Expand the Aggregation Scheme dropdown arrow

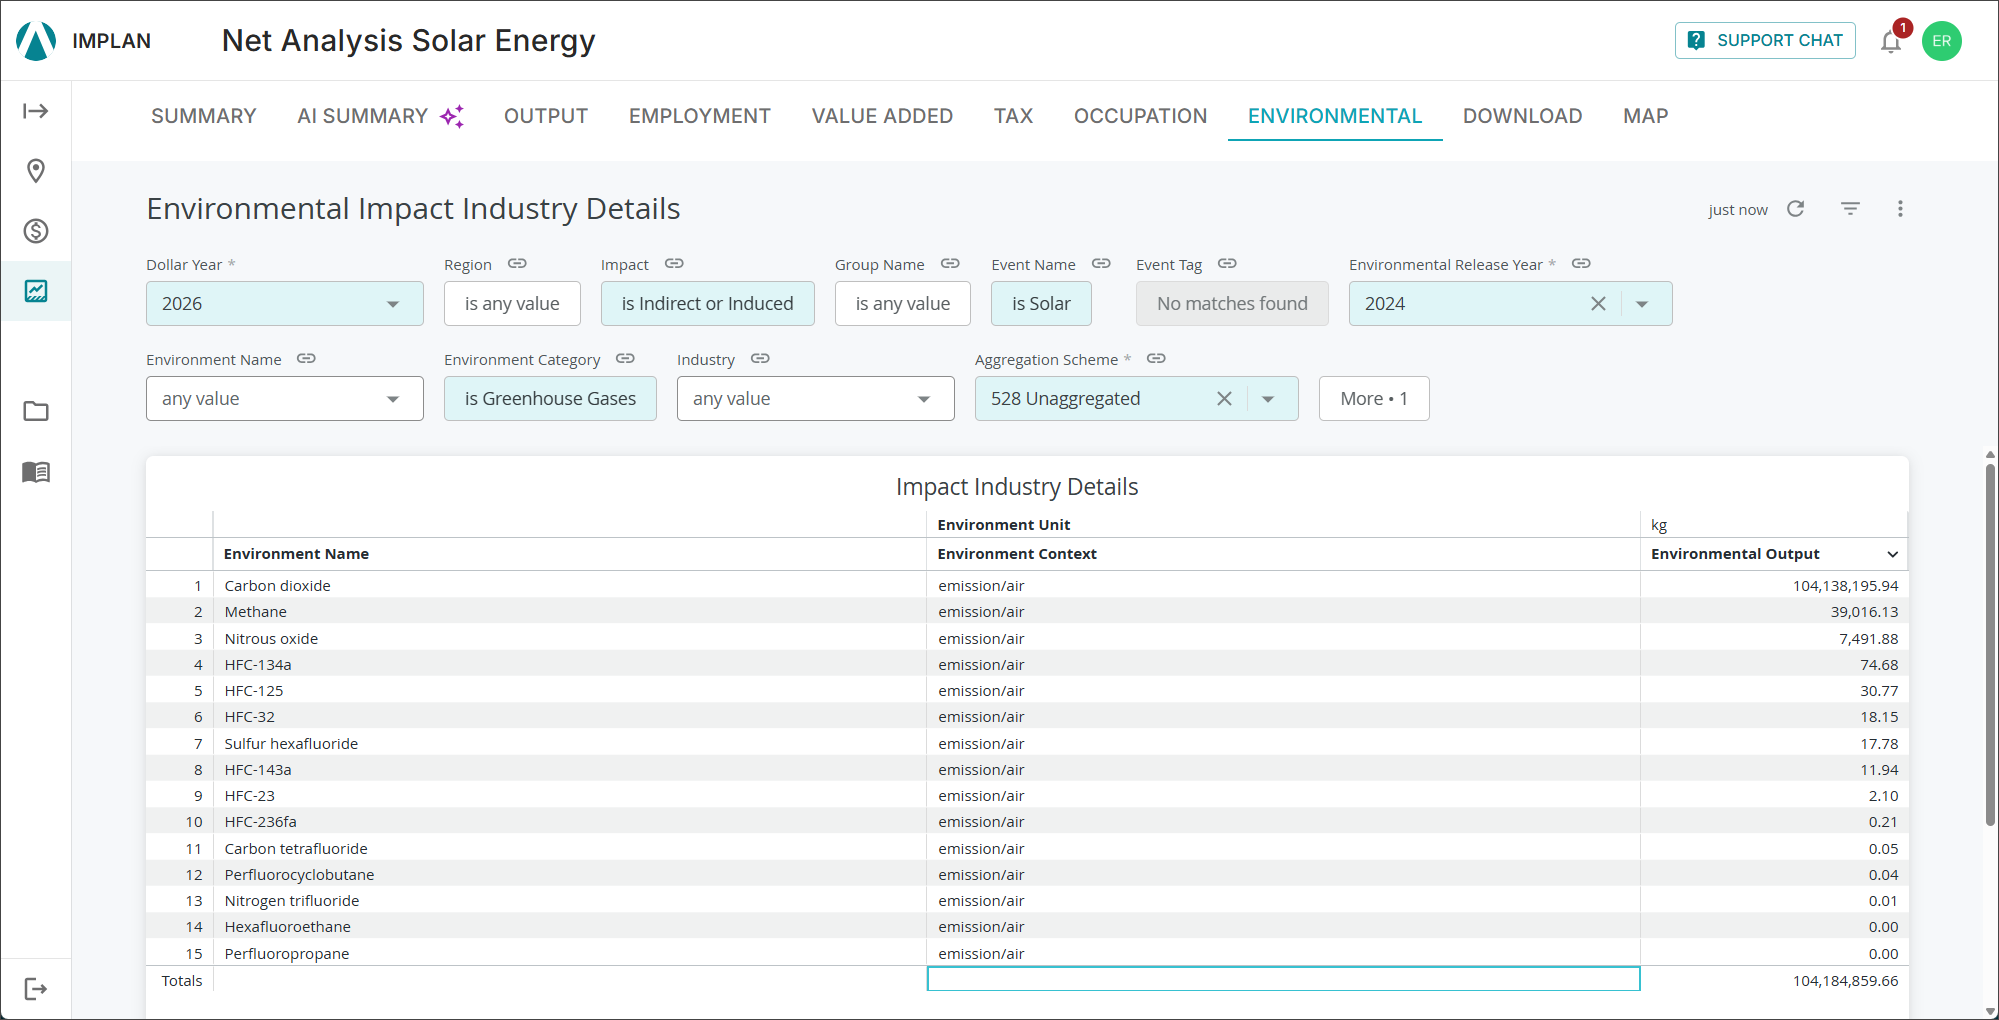[x=1268, y=399]
